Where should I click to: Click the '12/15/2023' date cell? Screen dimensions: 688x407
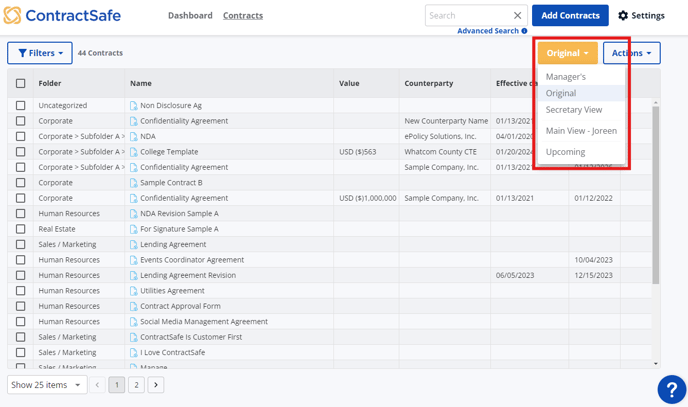[x=593, y=275]
